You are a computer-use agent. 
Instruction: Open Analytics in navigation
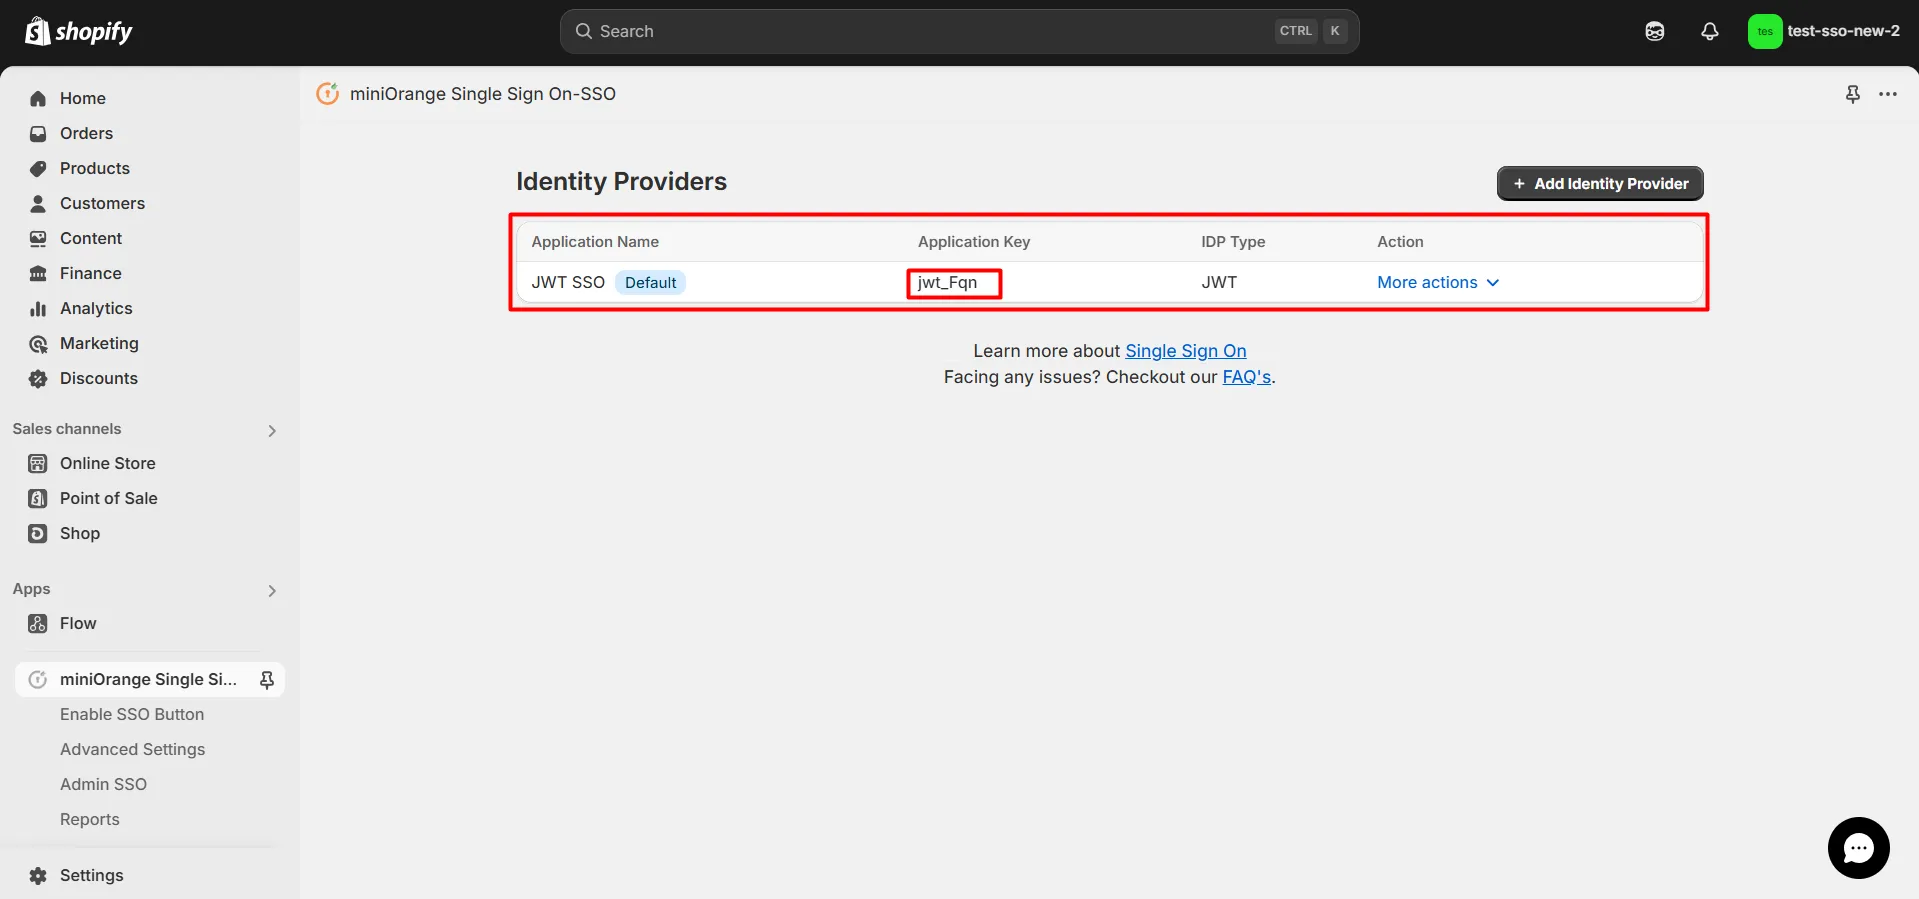tap(96, 308)
